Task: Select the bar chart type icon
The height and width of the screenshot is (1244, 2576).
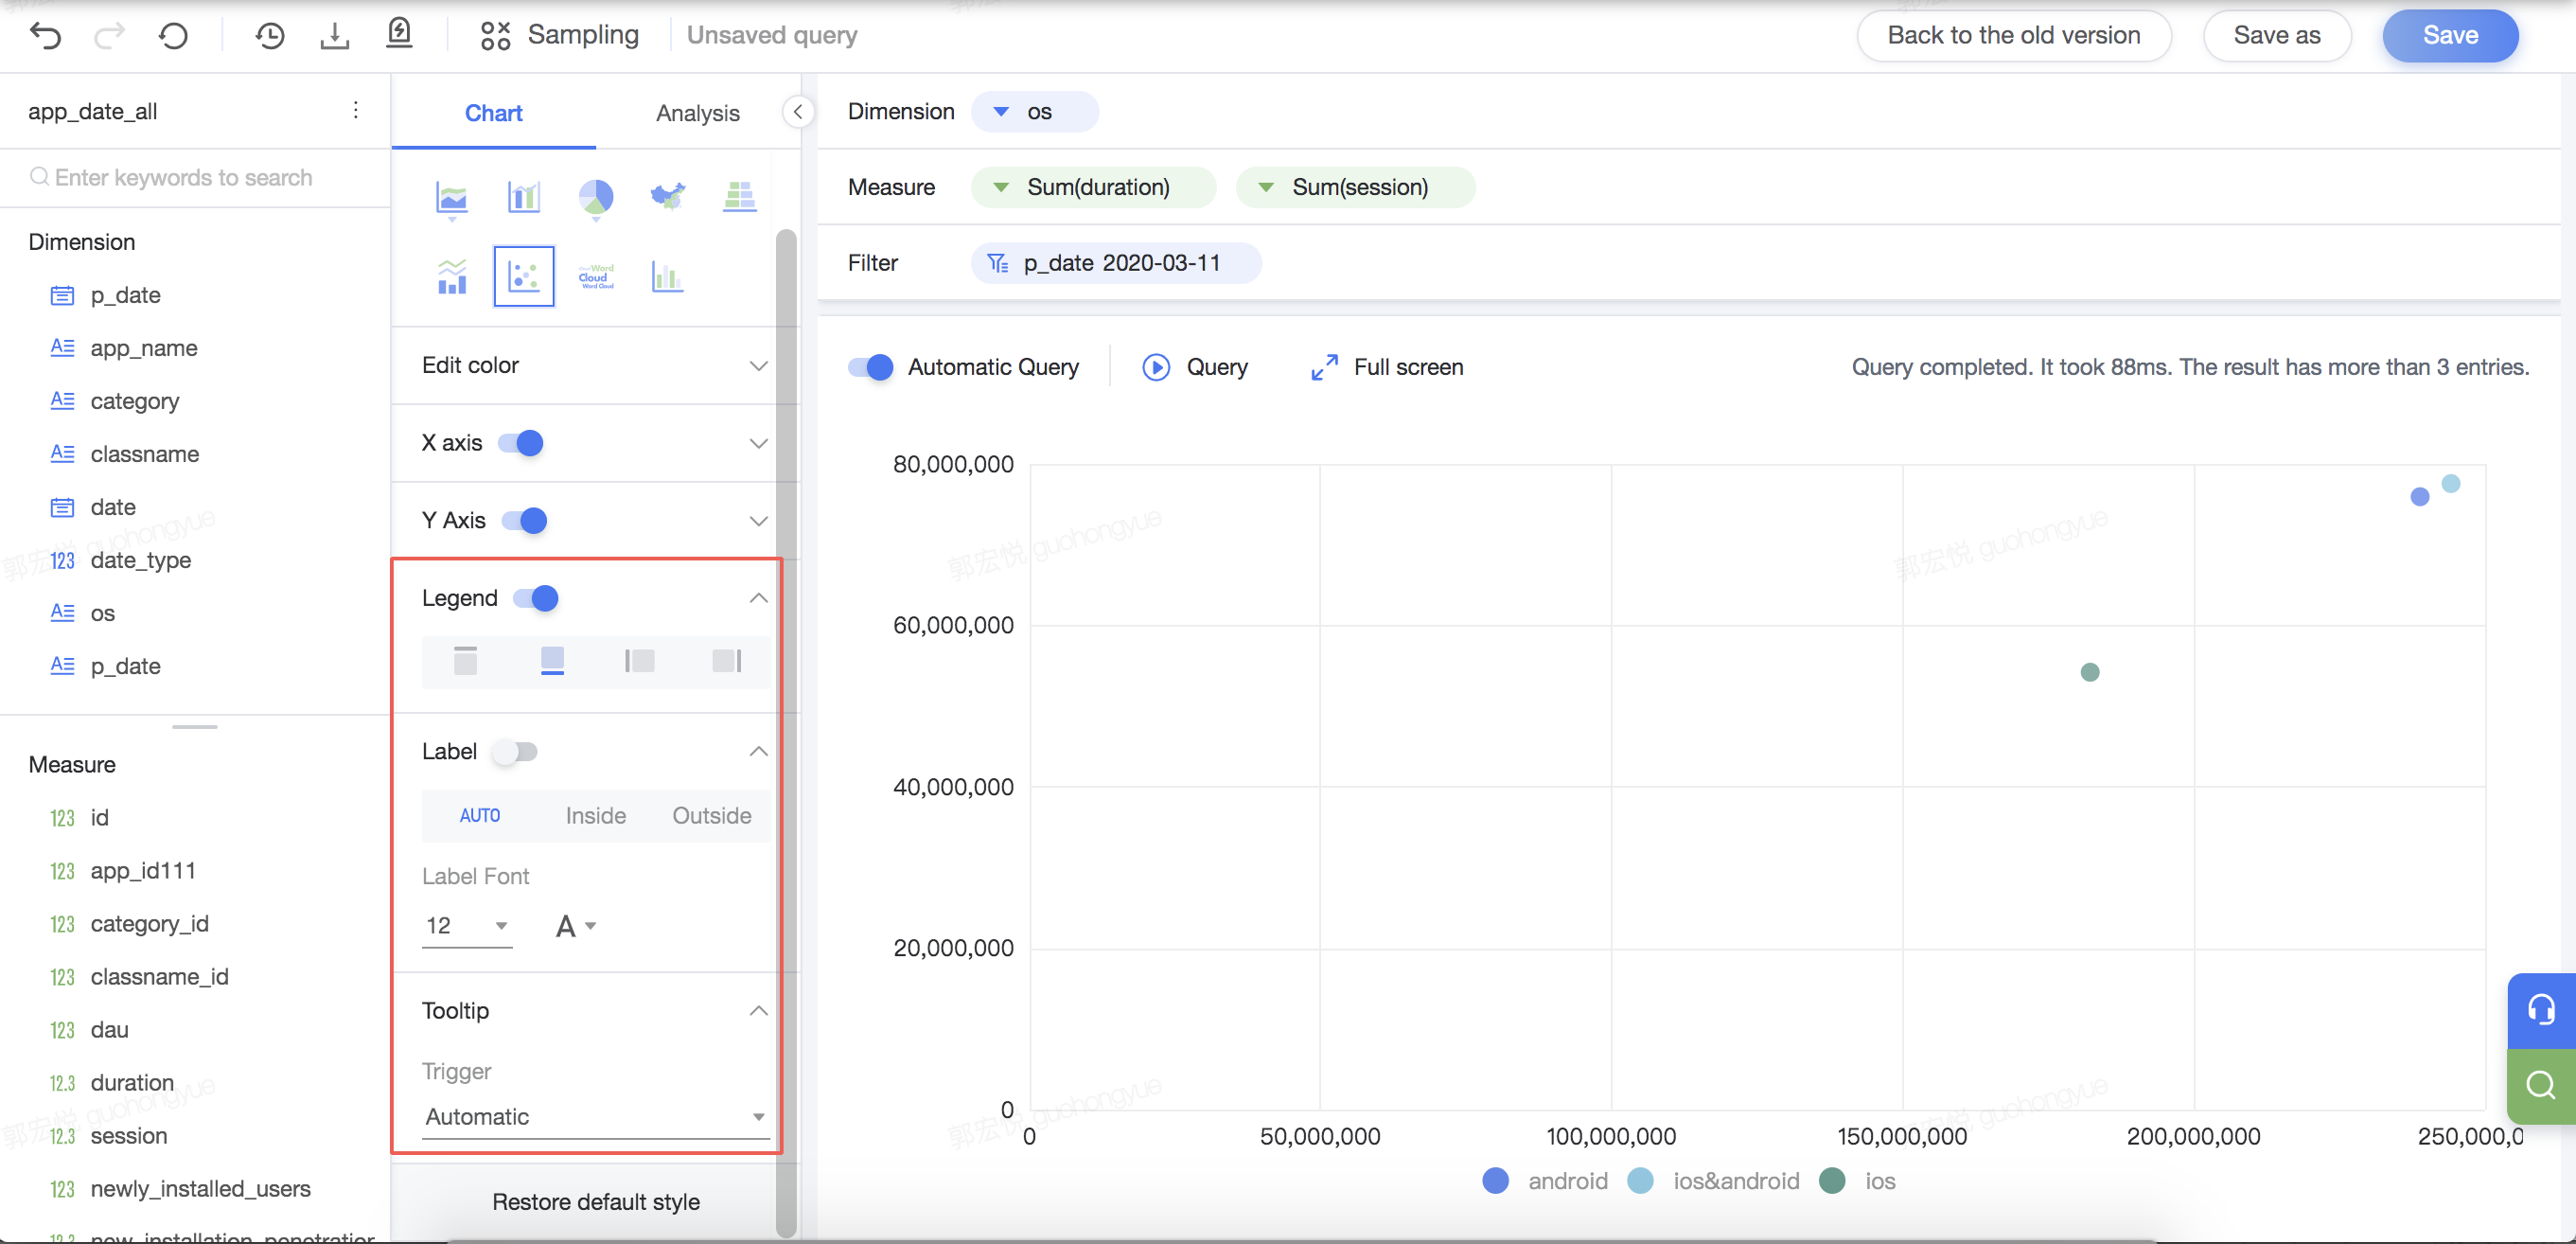Action: pos(524,196)
